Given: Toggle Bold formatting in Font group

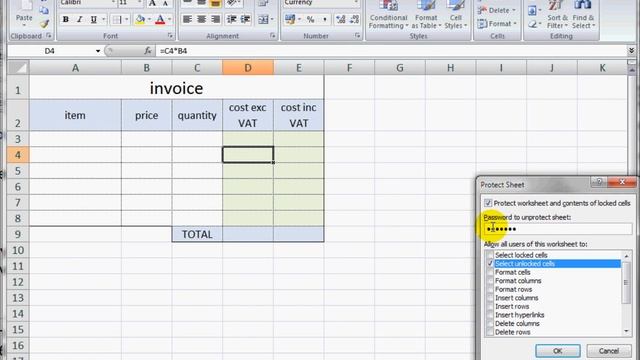Looking at the screenshot, I should tap(65, 19).
